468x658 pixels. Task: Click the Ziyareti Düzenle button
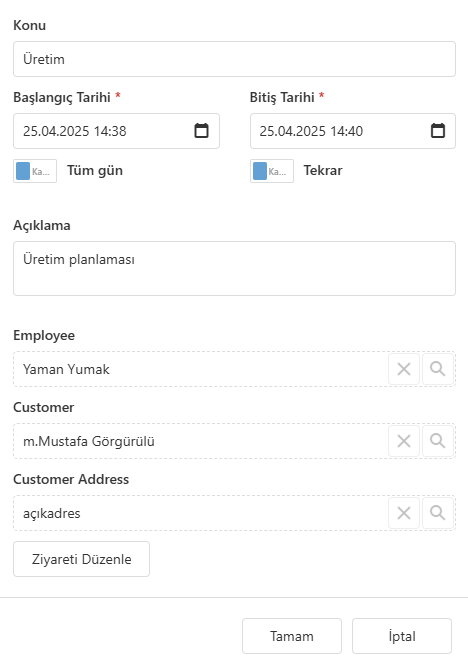pos(81,559)
